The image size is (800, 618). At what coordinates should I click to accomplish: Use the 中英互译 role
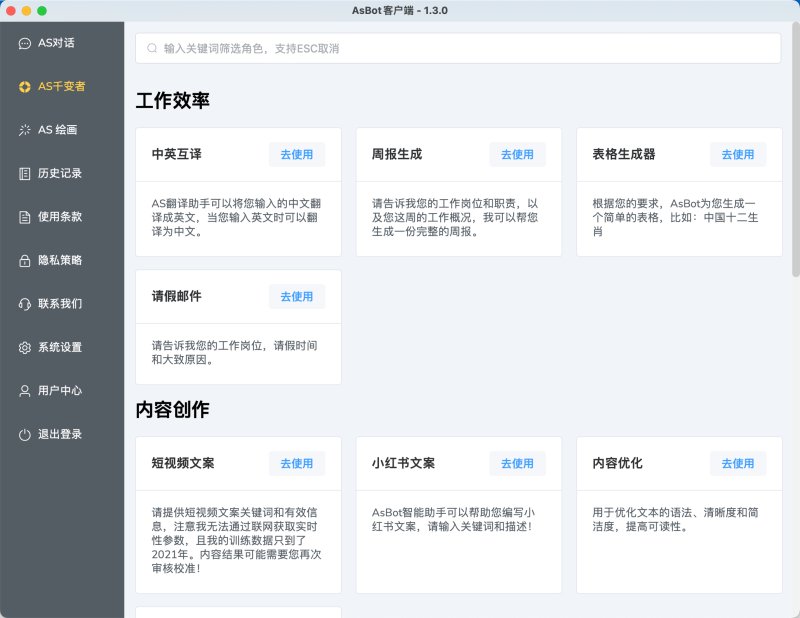pos(297,155)
